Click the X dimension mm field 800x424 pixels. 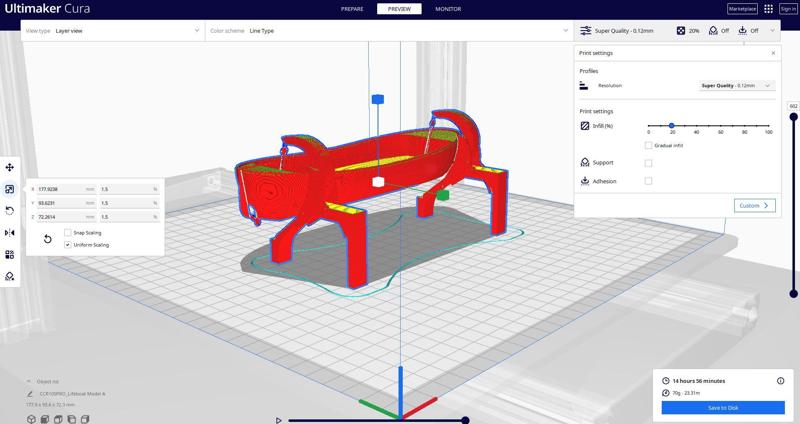tap(66, 189)
